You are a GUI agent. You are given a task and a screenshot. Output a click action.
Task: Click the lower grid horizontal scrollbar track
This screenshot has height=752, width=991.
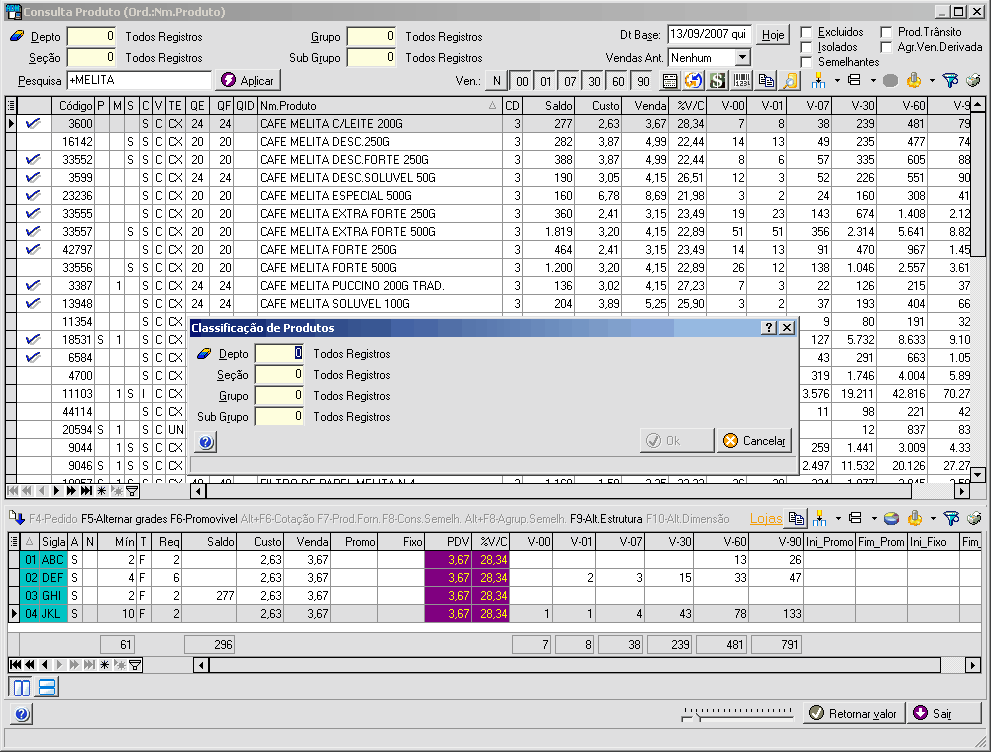tap(575, 665)
